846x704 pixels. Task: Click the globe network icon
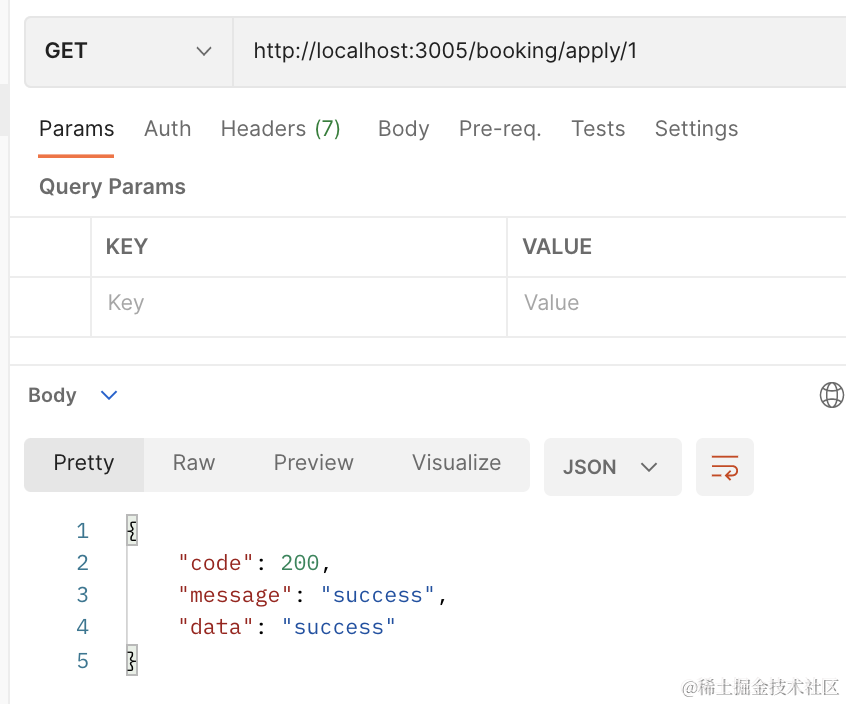tap(831, 395)
